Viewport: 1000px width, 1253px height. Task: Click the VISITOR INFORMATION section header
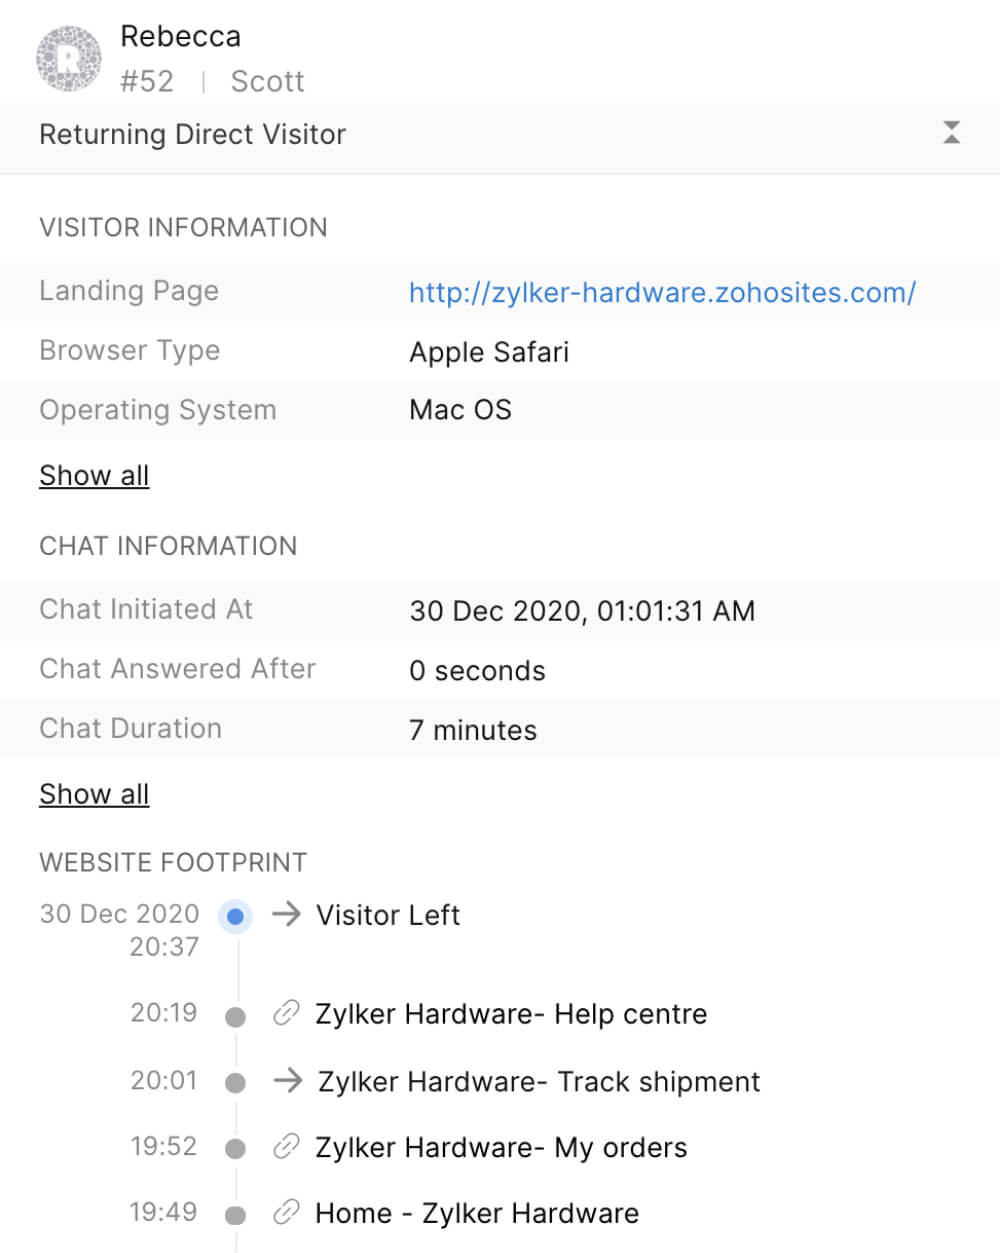pyautogui.click(x=183, y=227)
